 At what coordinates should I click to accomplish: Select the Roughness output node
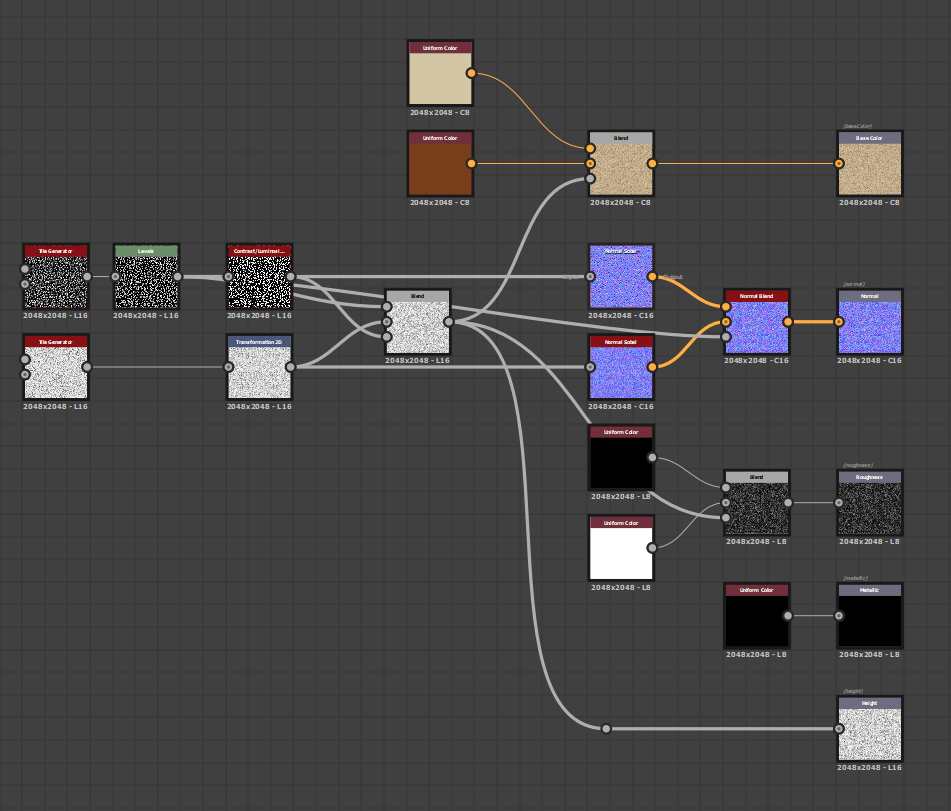point(870,502)
